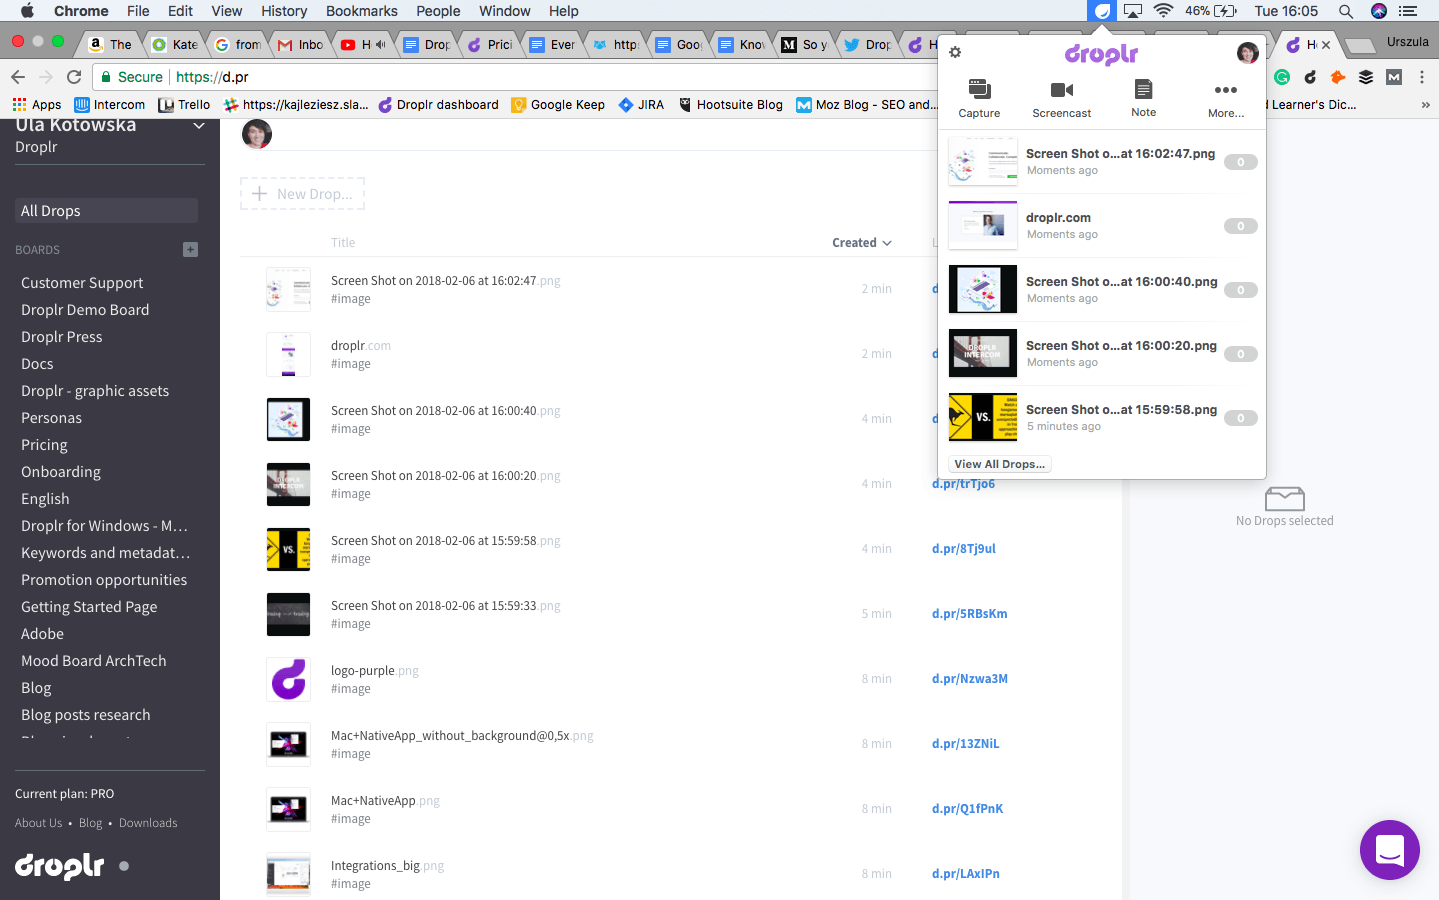
Task: Click Blog link in sidebar footer
Action: point(90,823)
